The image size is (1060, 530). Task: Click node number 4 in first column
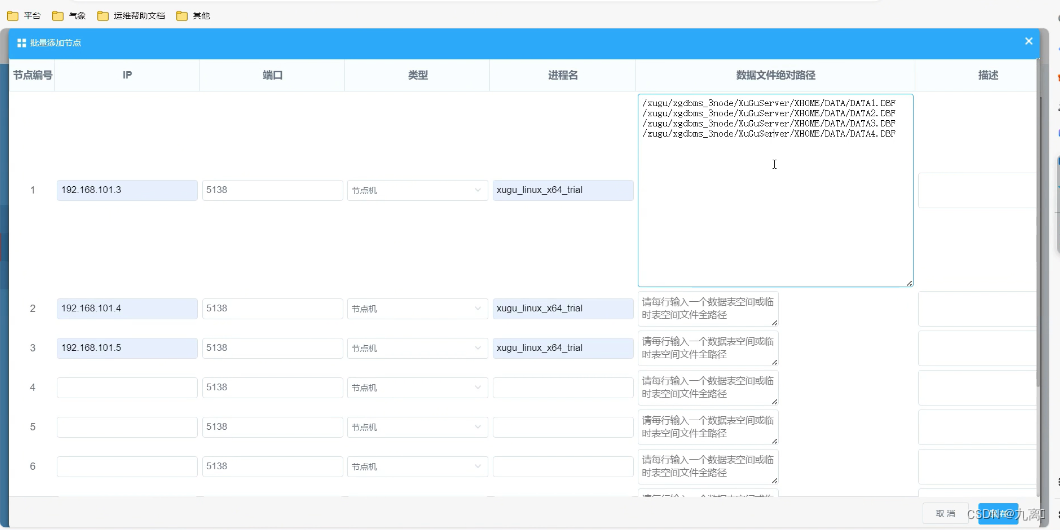click(x=32, y=387)
